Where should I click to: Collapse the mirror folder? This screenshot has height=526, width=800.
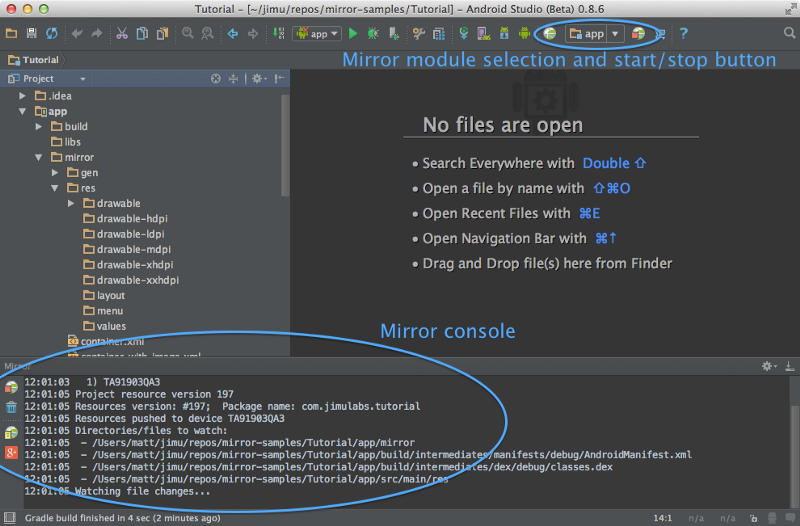(x=39, y=158)
